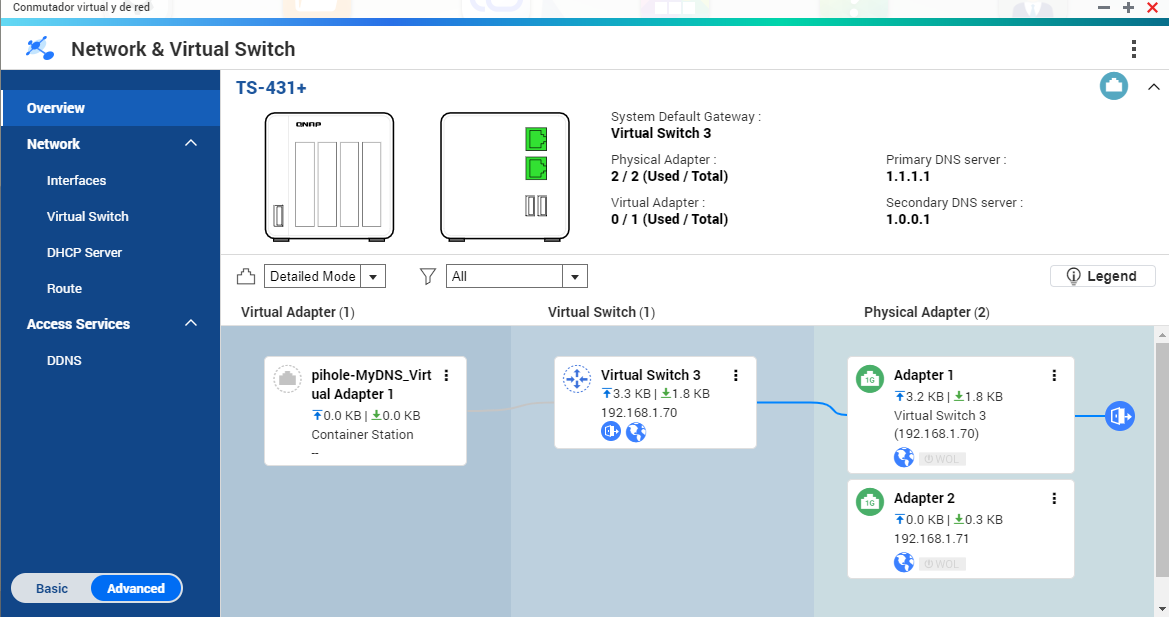Open the Detailed Mode dropdown
The image size is (1169, 617).
pyautogui.click(x=325, y=276)
